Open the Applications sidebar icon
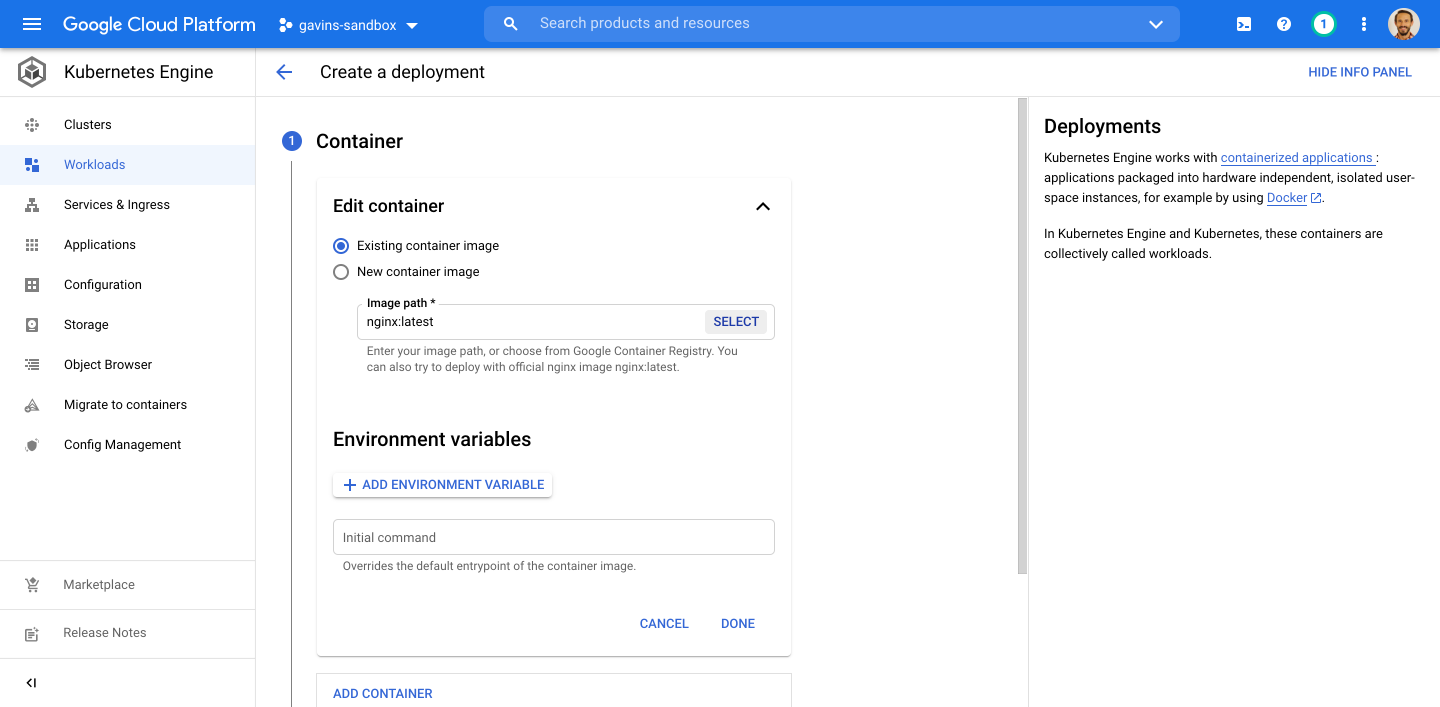1440x707 pixels. [31, 244]
